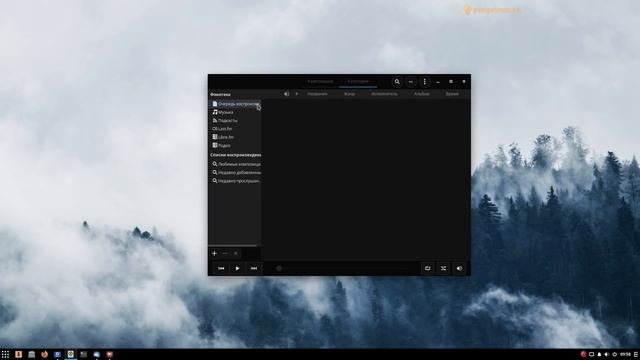Open playlist settings gear below sidebar
The height and width of the screenshot is (360, 640).
click(x=236, y=253)
